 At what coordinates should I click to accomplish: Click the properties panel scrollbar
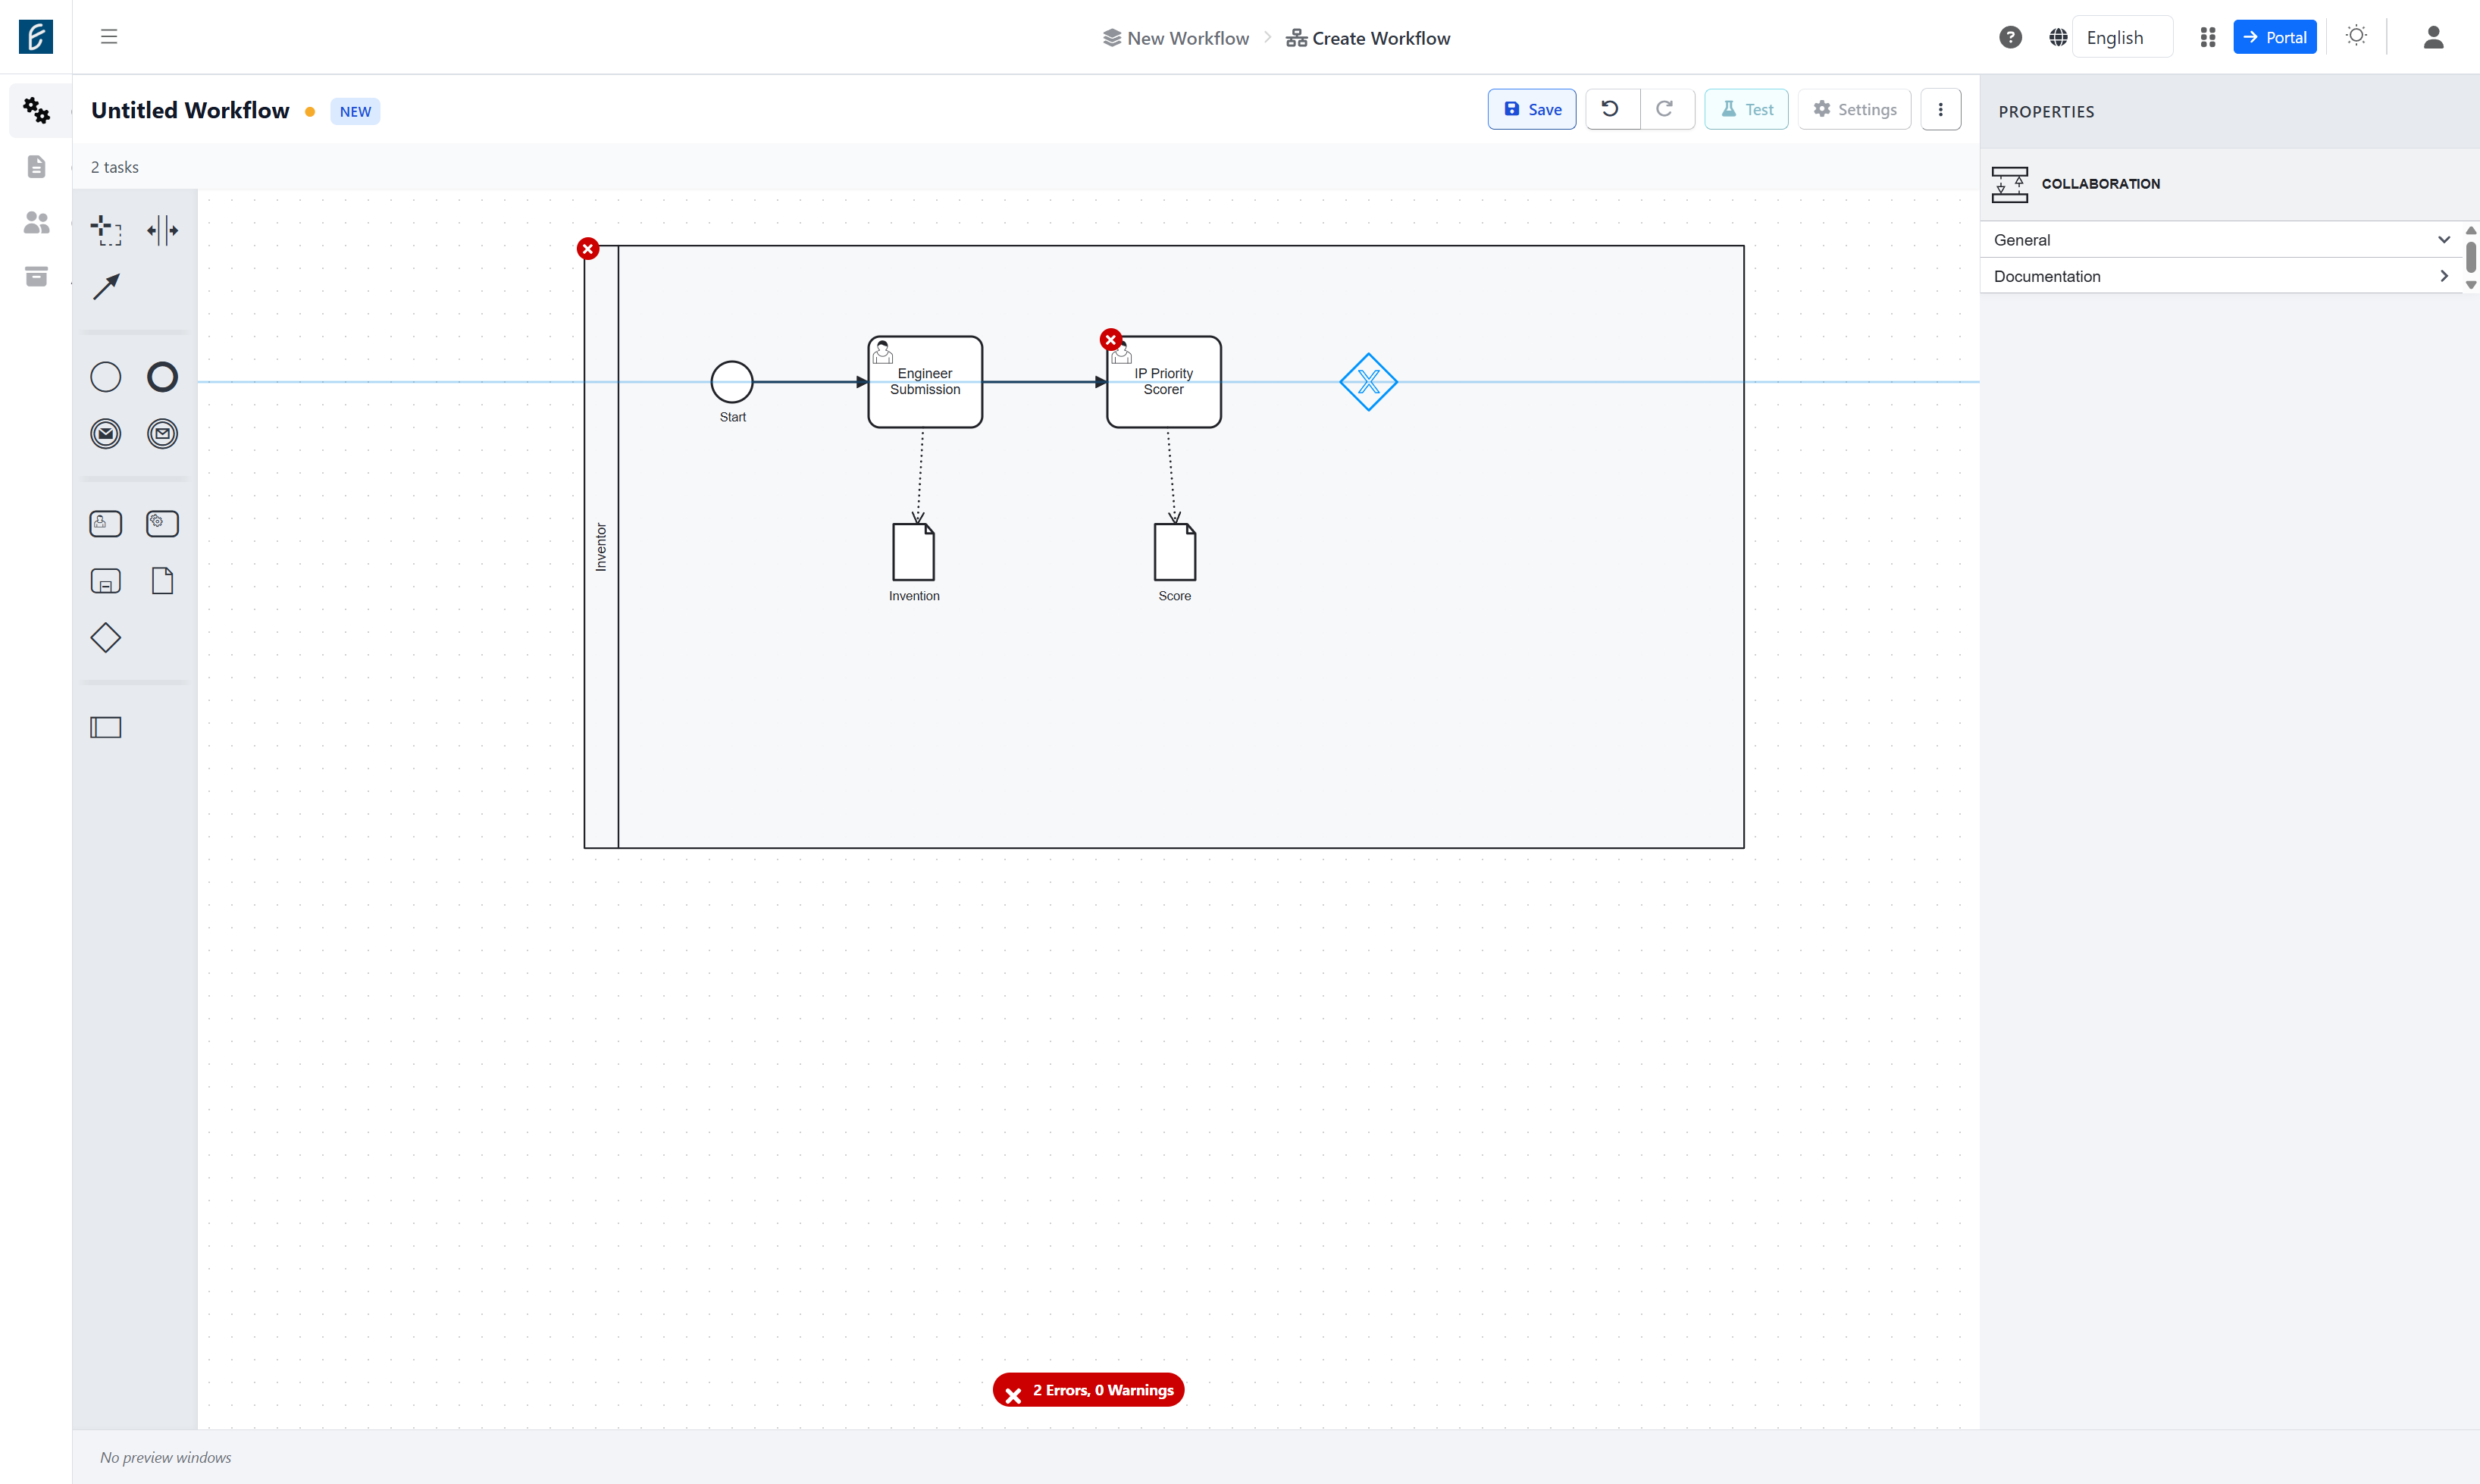[2471, 257]
